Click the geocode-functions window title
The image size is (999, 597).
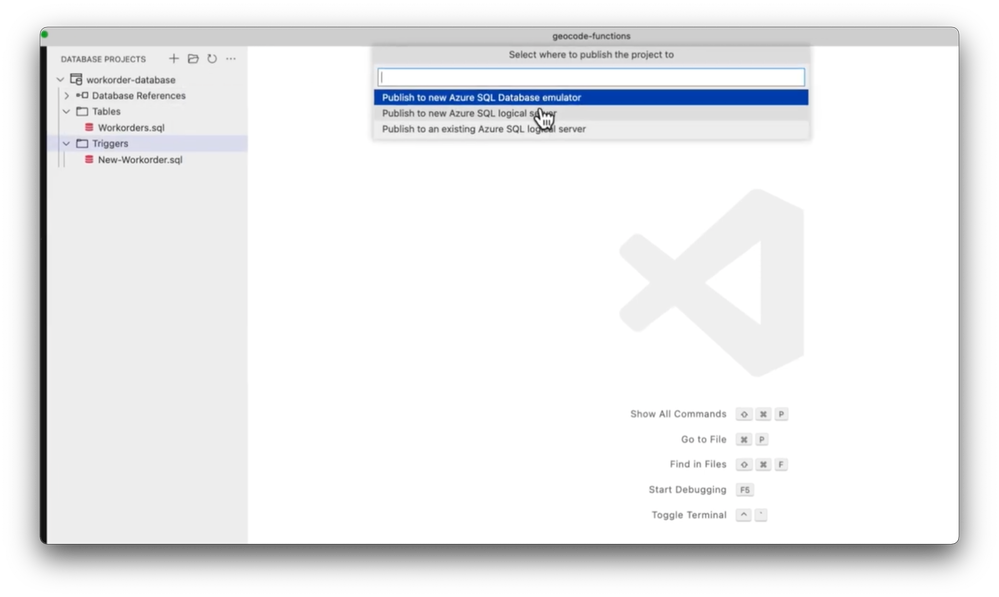pyautogui.click(x=591, y=36)
